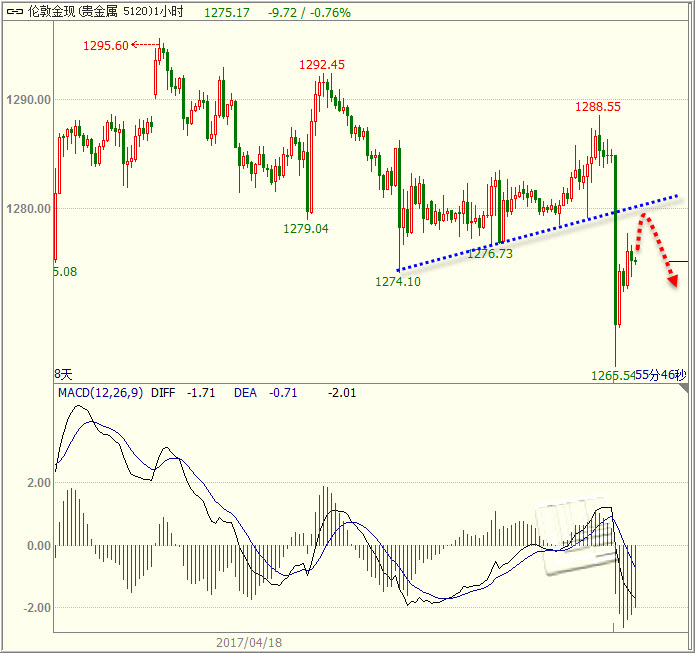This screenshot has height=653, width=695.
Task: Select the 1292.45 peak label
Action: pyautogui.click(x=322, y=64)
